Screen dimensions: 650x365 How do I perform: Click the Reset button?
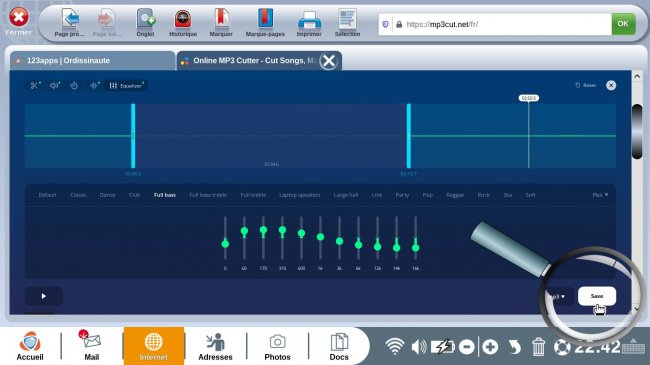[585, 85]
